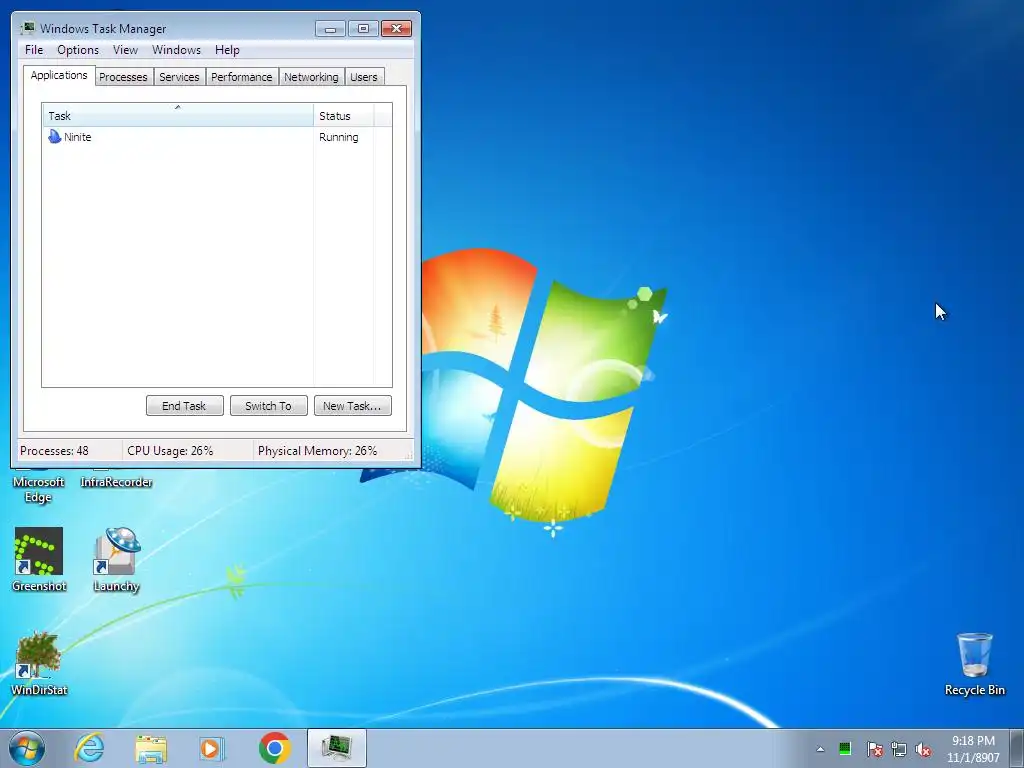This screenshot has height=768, width=1024.
Task: Sort by the Status column header
Action: coord(343,116)
